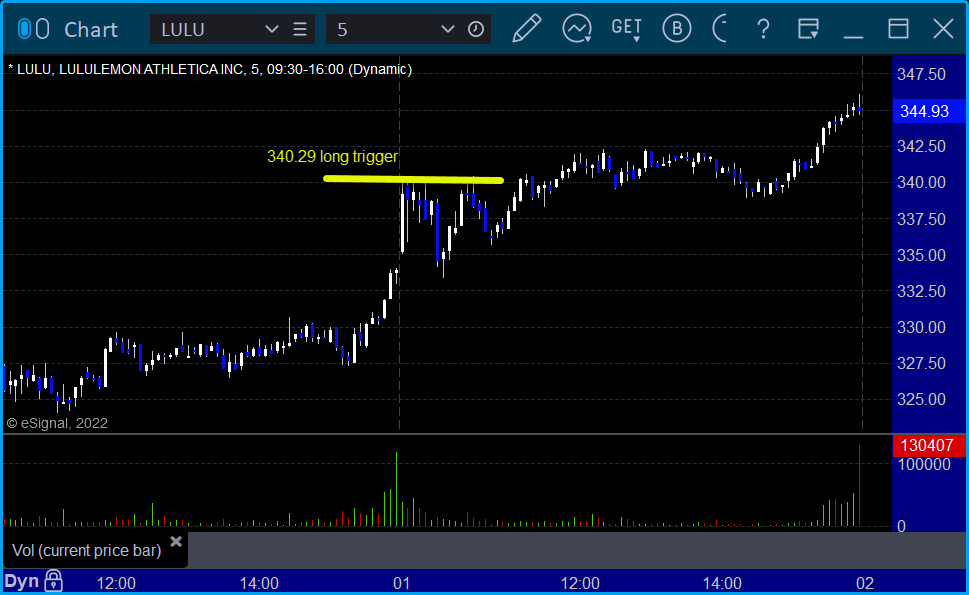
Task: Click the 327.50 price axis label
Action: [921, 363]
